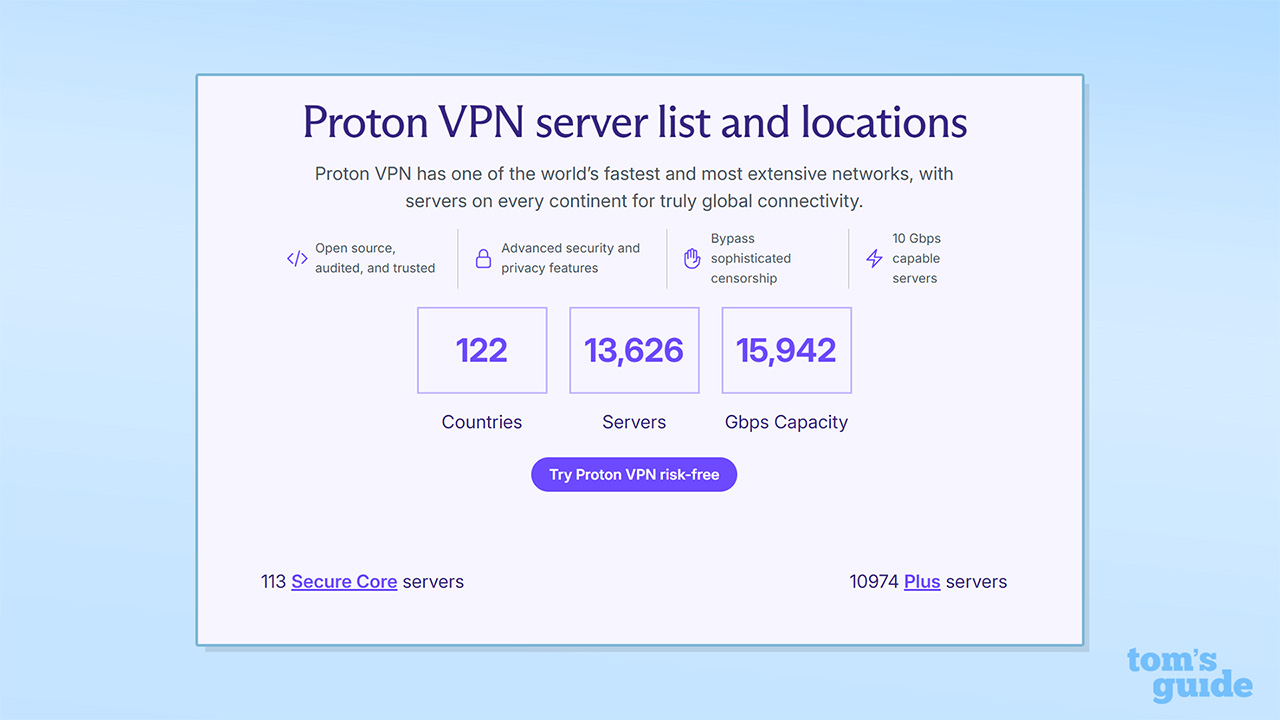Open the Plus servers link
This screenshot has height=720, width=1280.
point(922,582)
